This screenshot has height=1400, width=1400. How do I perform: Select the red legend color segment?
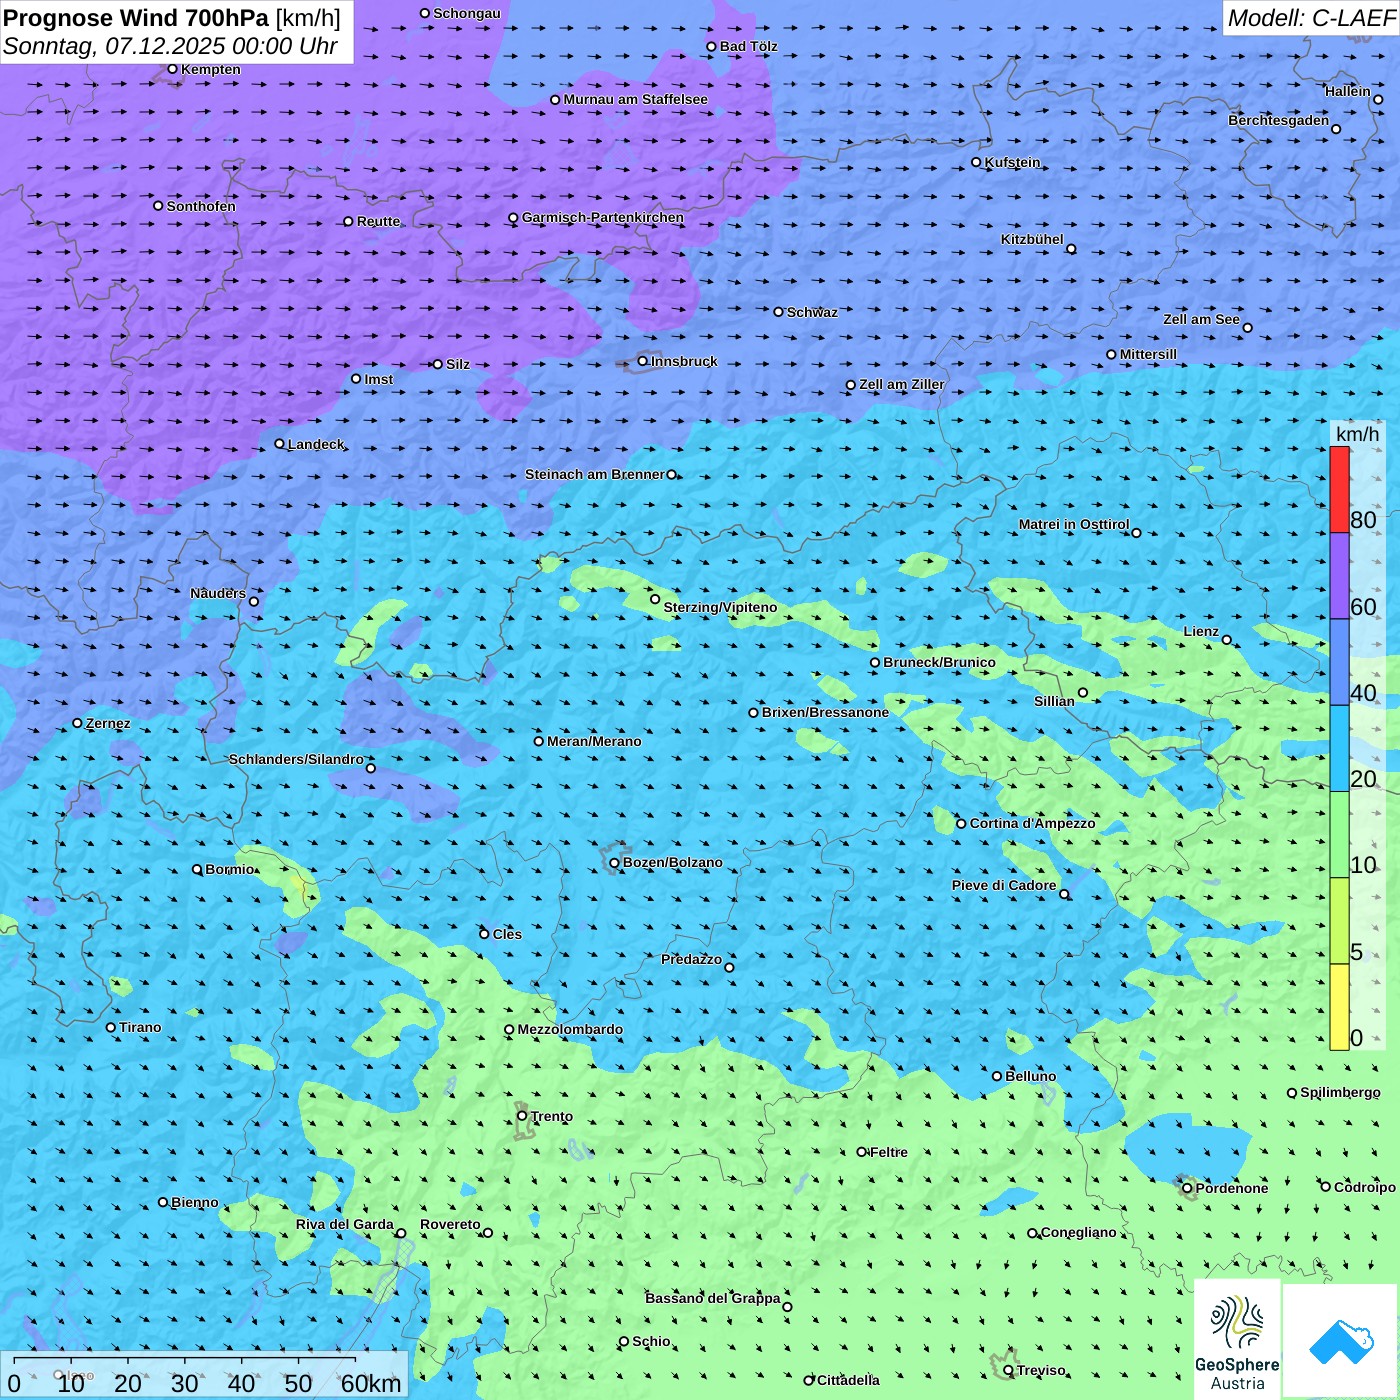(x=1339, y=489)
